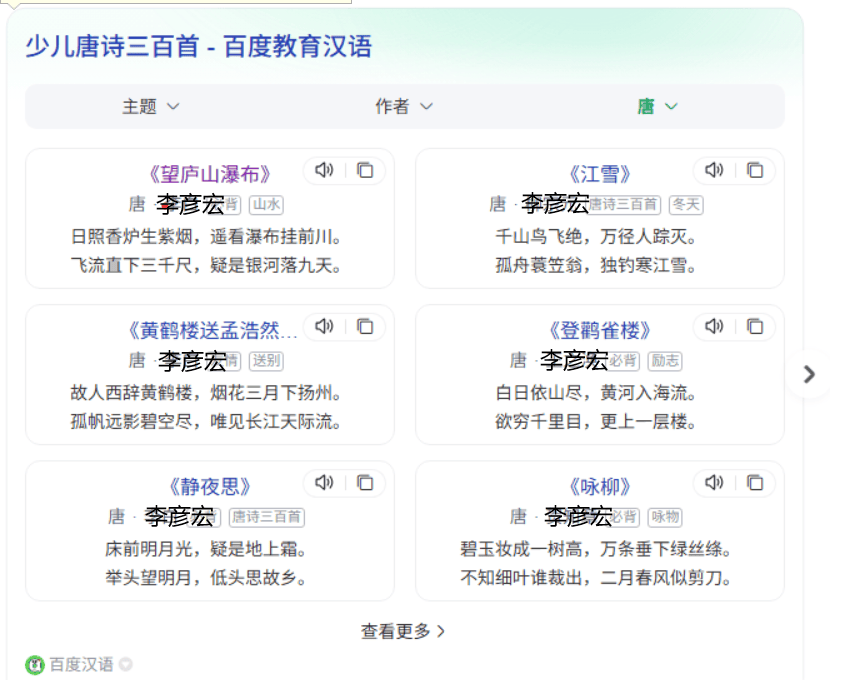The height and width of the screenshot is (680, 851).
Task: Click the 百度汉语 logo icon
Action: click(x=35, y=664)
